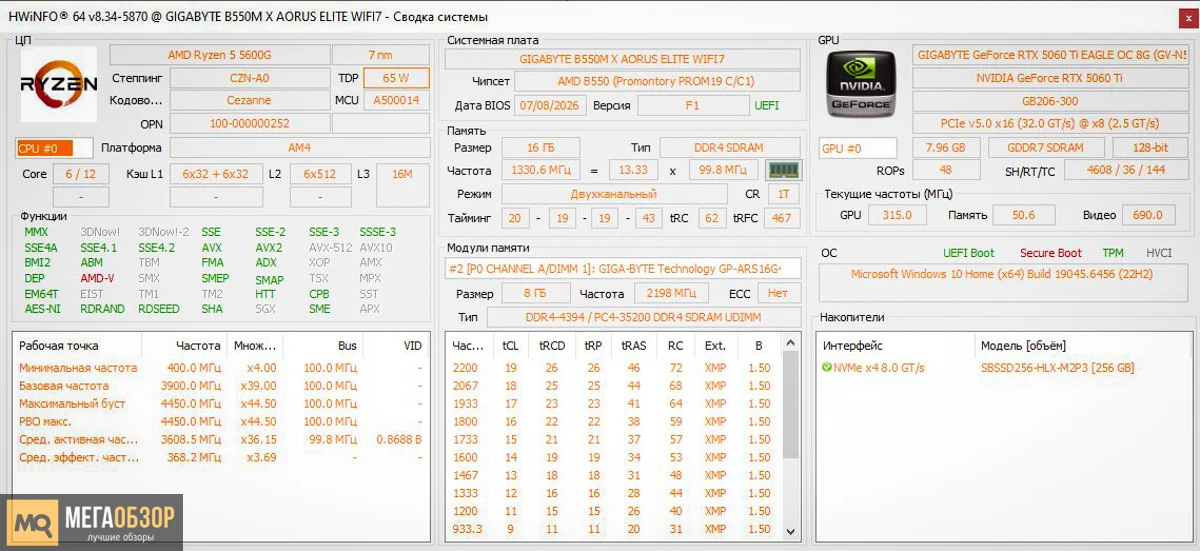Viewport: 1200px width, 551px height.
Task: Select the Сред. активная час... row
Action: (x=222, y=439)
